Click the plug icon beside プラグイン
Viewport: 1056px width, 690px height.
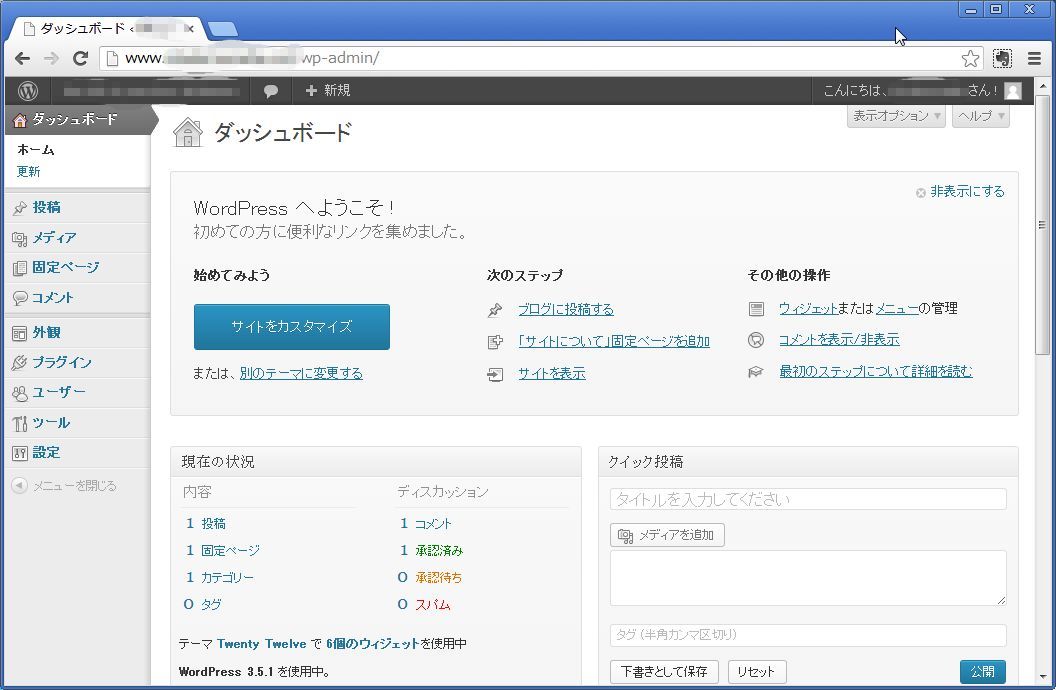click(20, 363)
